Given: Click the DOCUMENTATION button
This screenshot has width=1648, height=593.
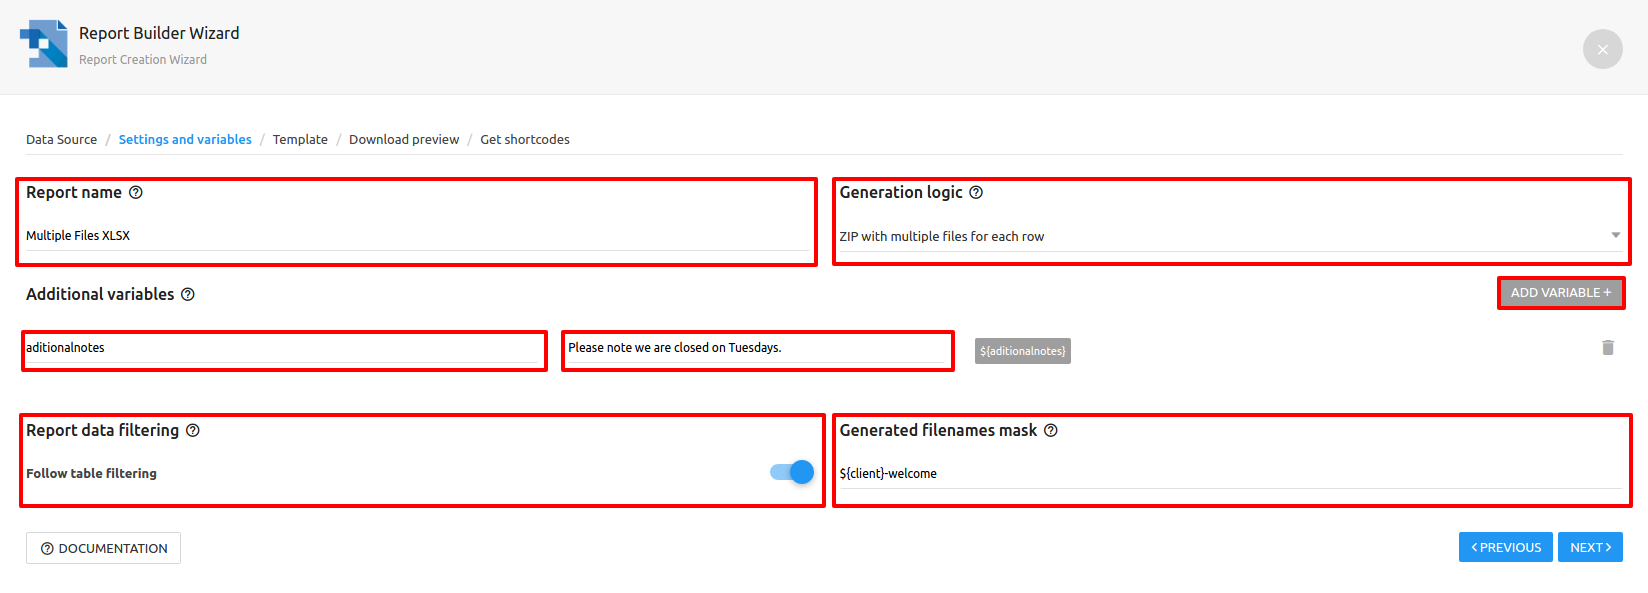Looking at the screenshot, I should pos(103,548).
